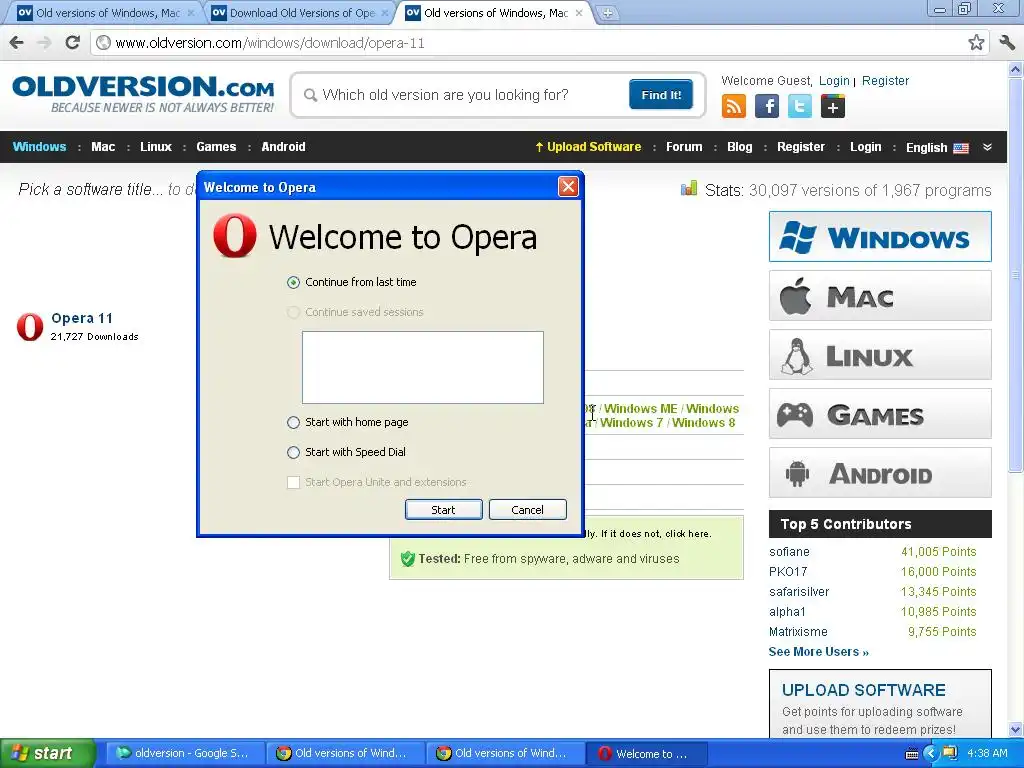Viewport: 1024px width, 768px height.
Task: Click the saved sessions list box
Action: pyautogui.click(x=423, y=368)
